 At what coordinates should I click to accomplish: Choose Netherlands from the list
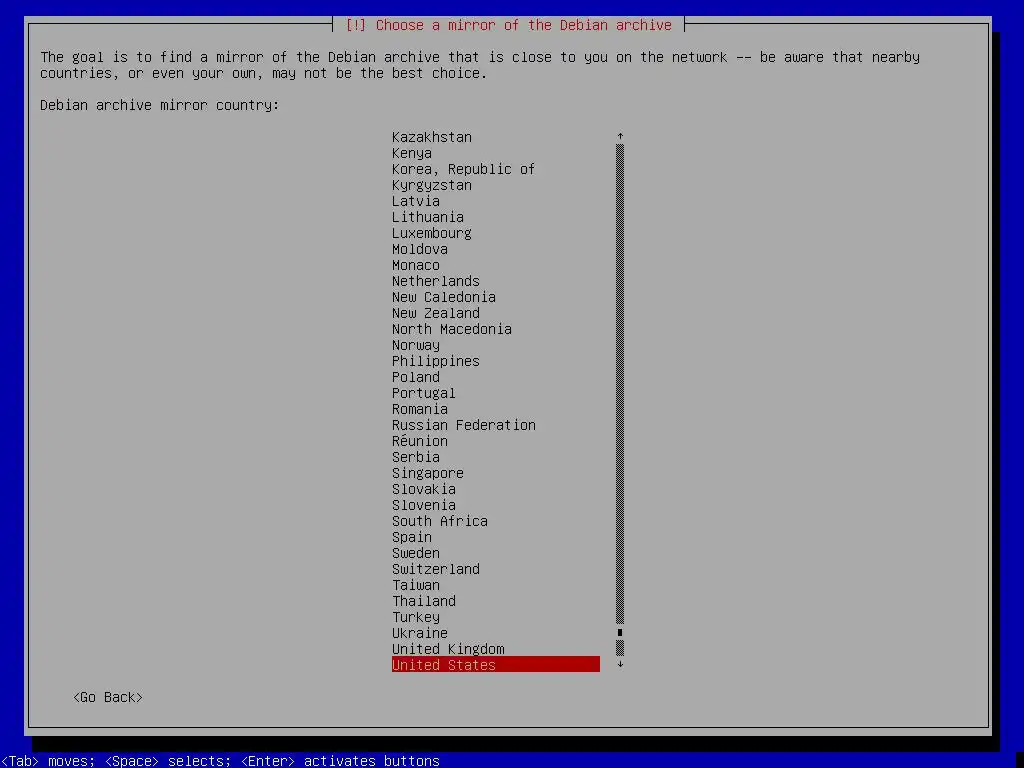[x=436, y=281]
